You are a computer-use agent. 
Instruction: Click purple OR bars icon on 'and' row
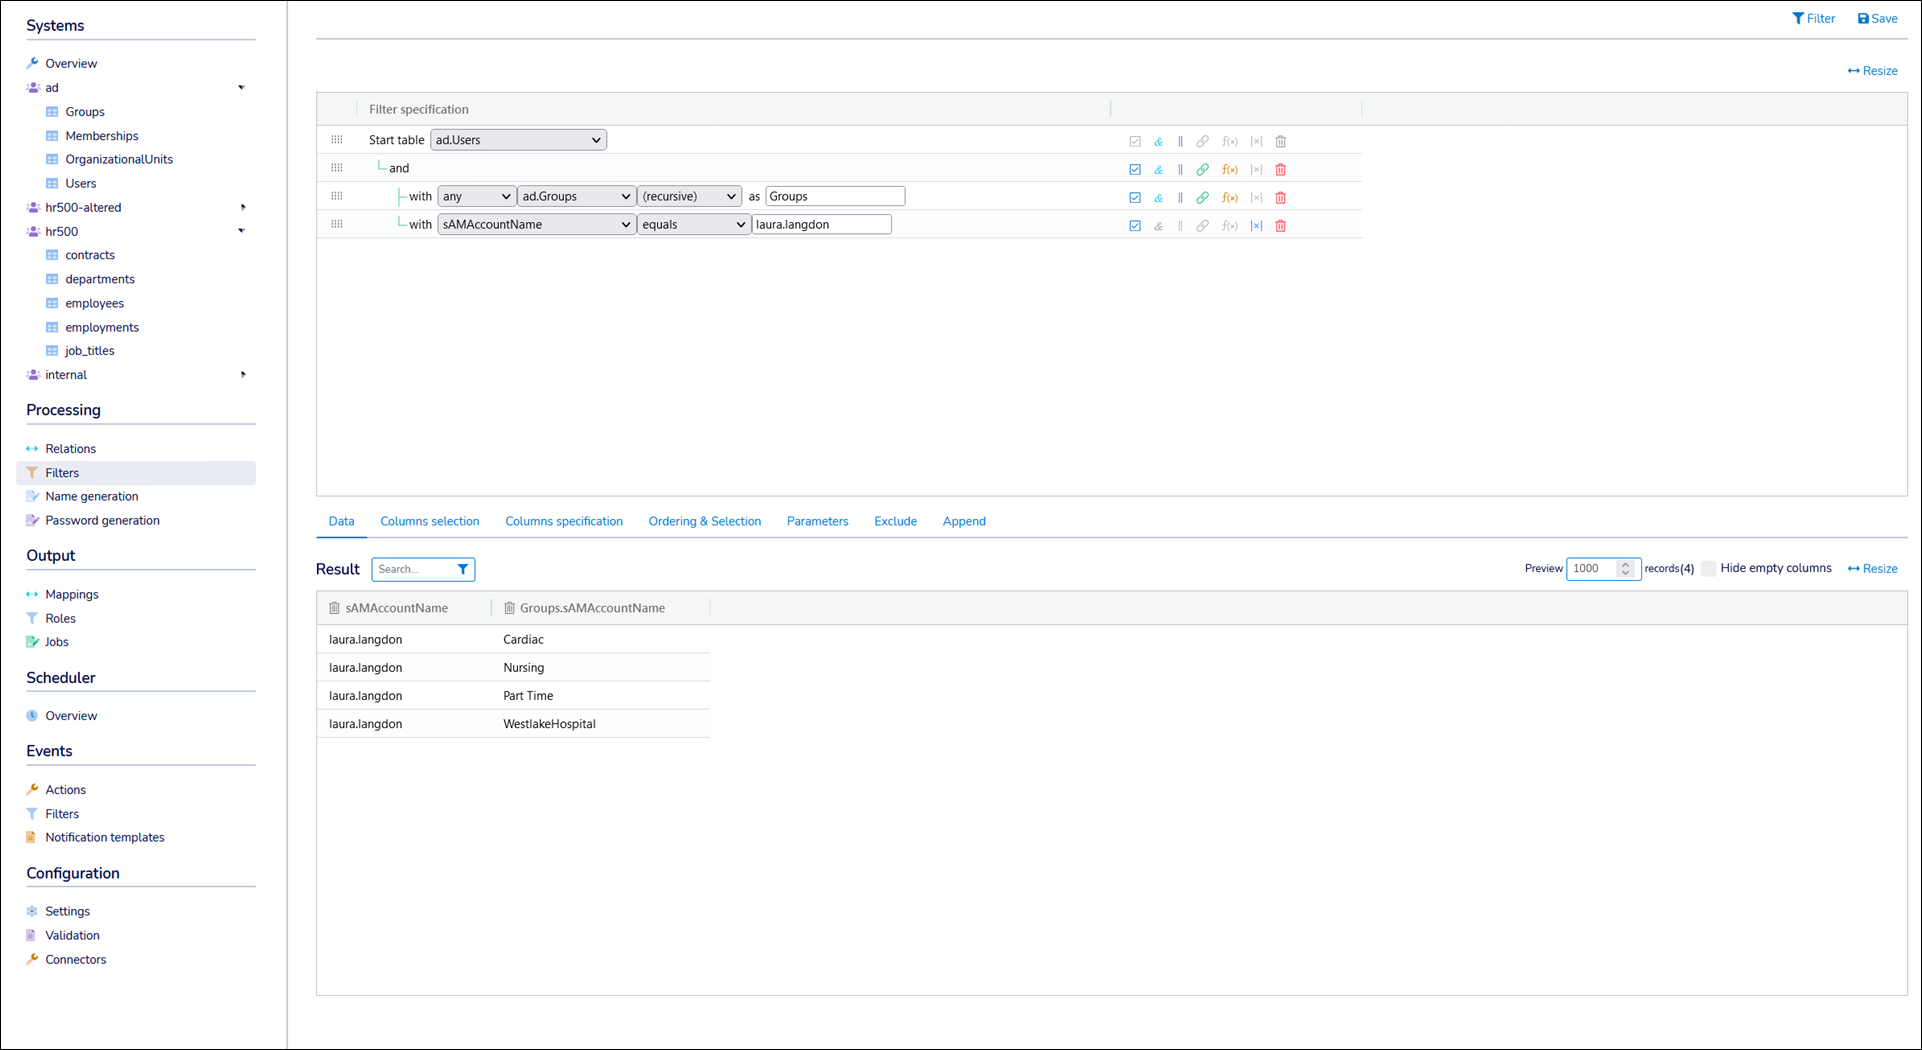(1180, 170)
